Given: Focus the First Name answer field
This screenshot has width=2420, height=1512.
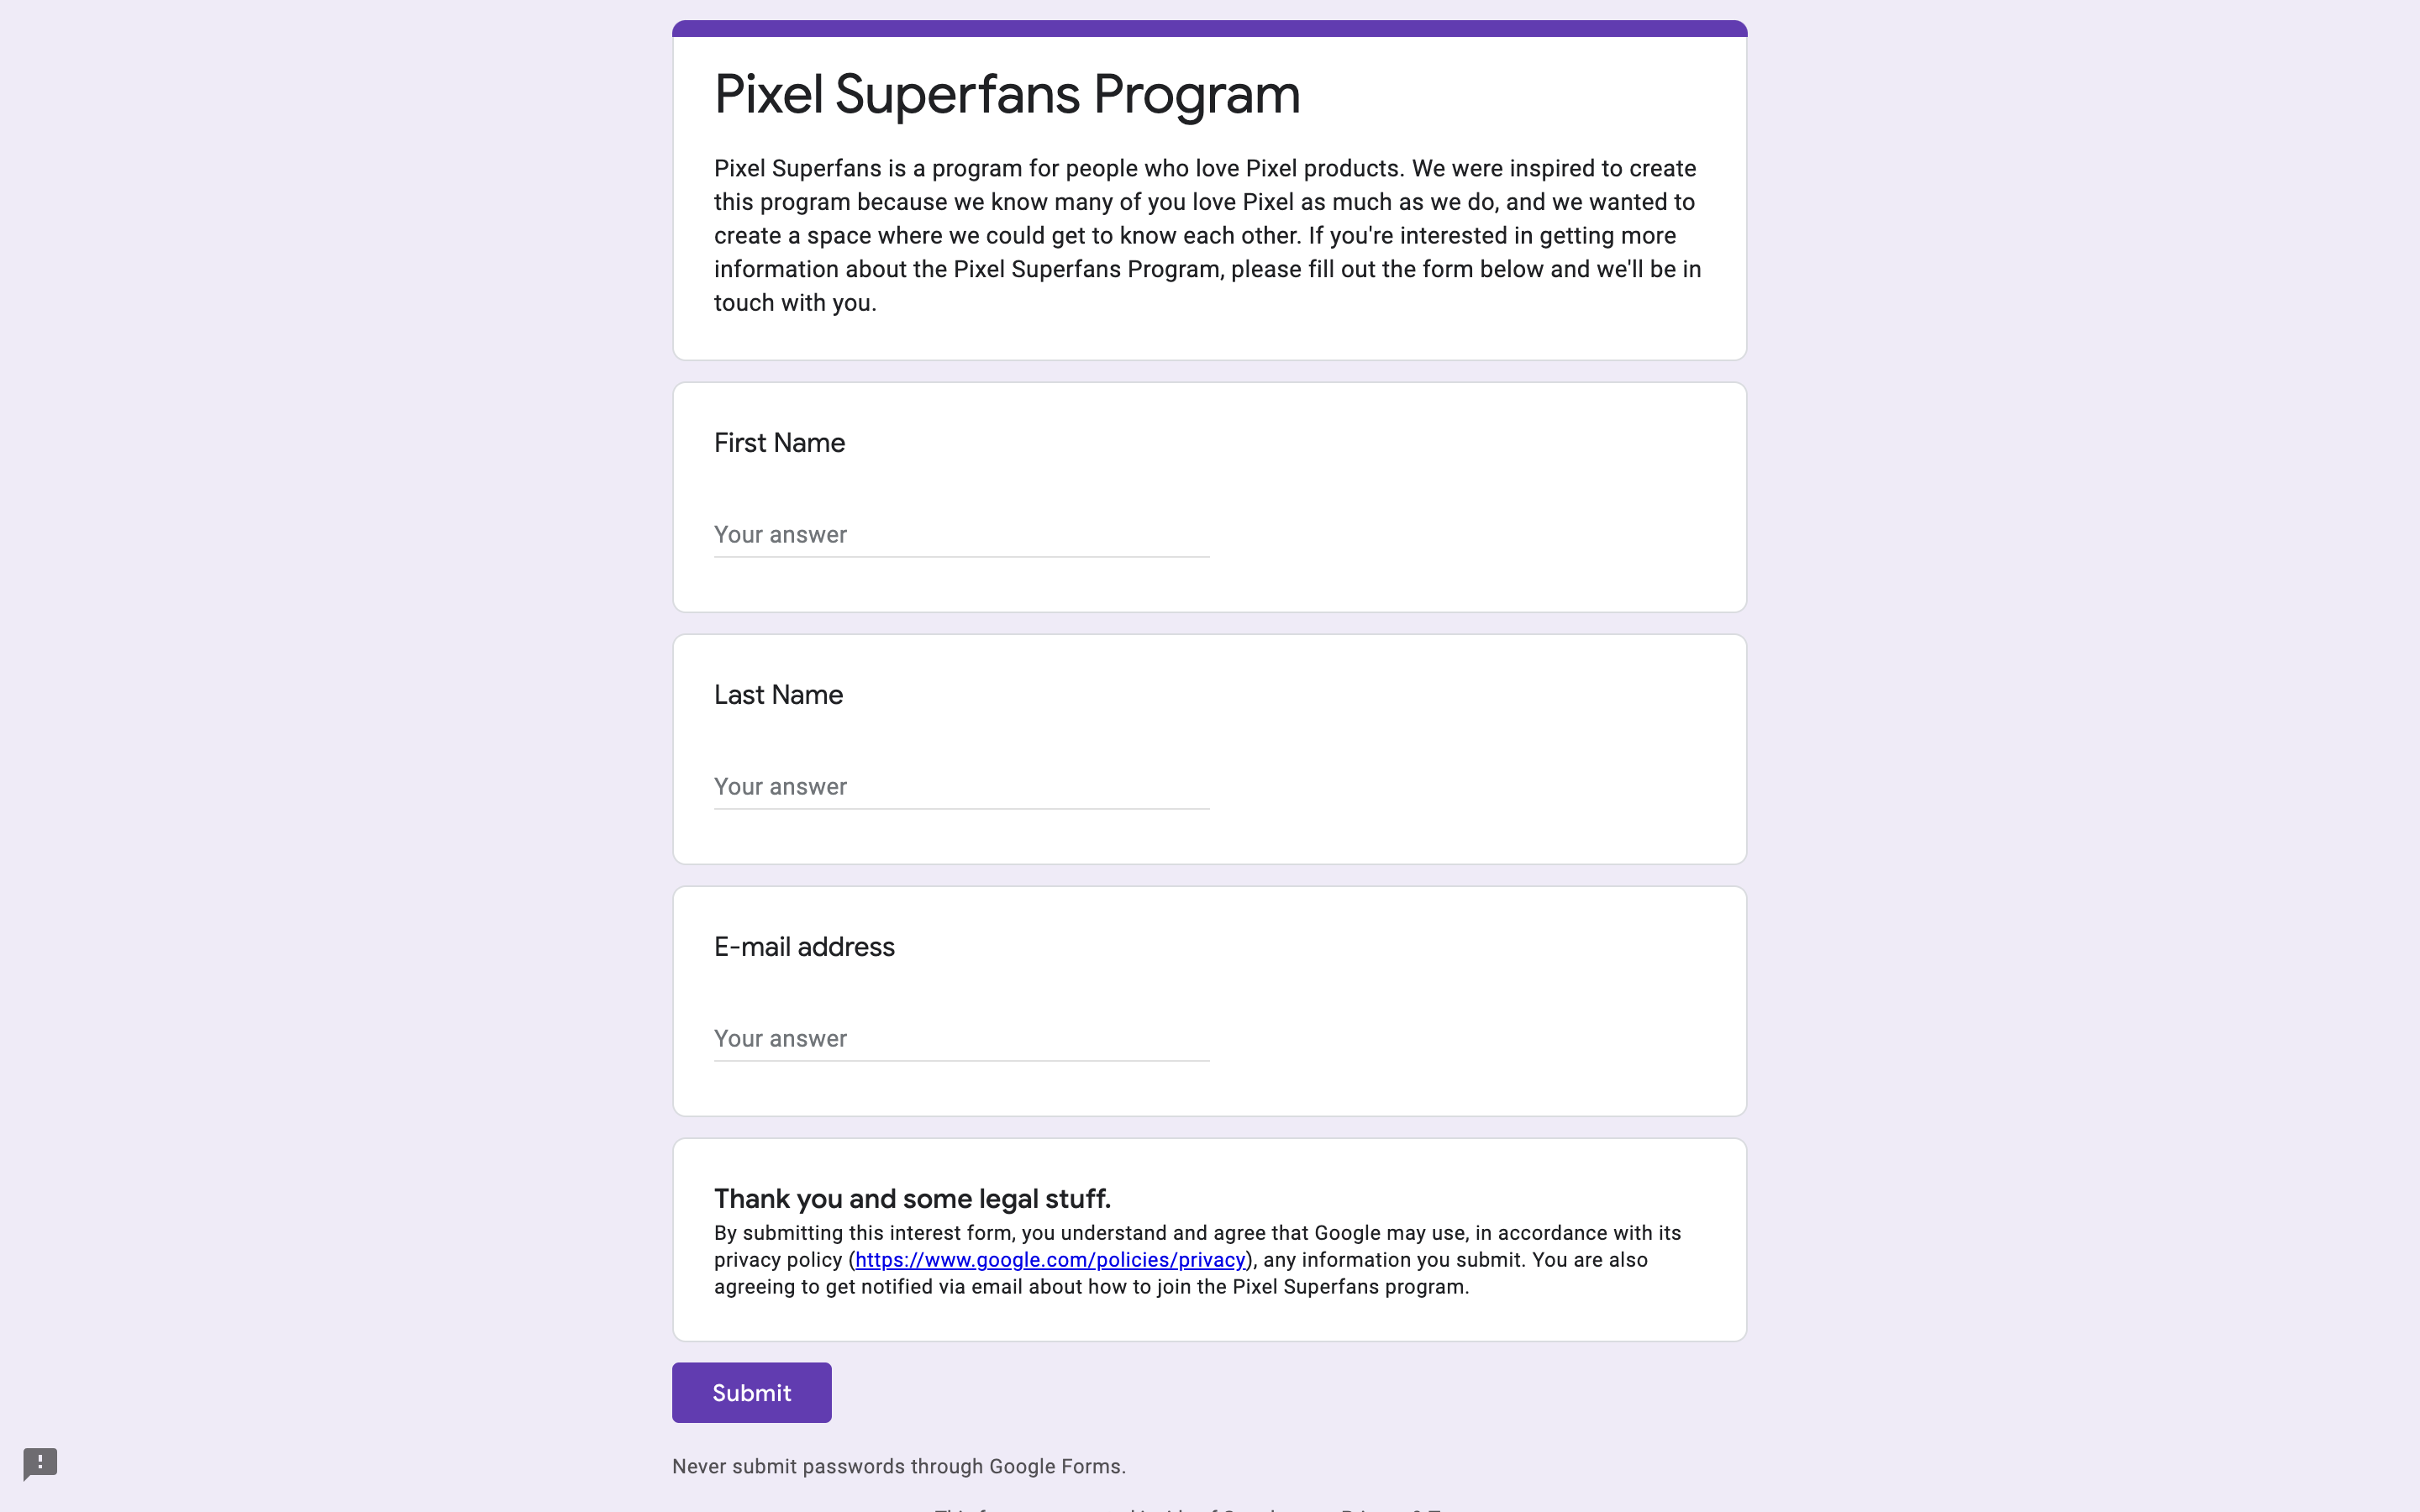Looking at the screenshot, I should [x=960, y=535].
